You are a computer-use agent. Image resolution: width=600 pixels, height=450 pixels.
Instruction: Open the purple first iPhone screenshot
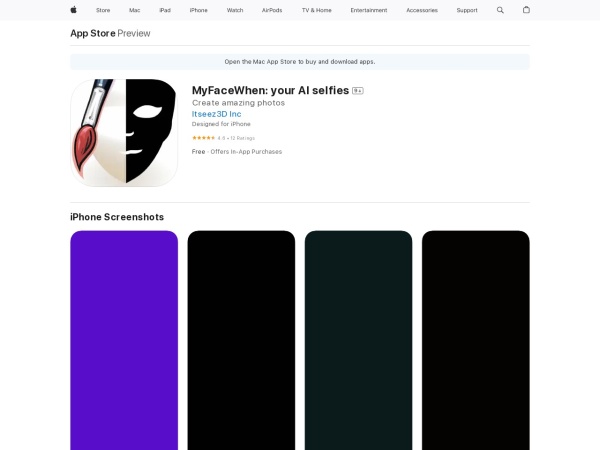124,340
